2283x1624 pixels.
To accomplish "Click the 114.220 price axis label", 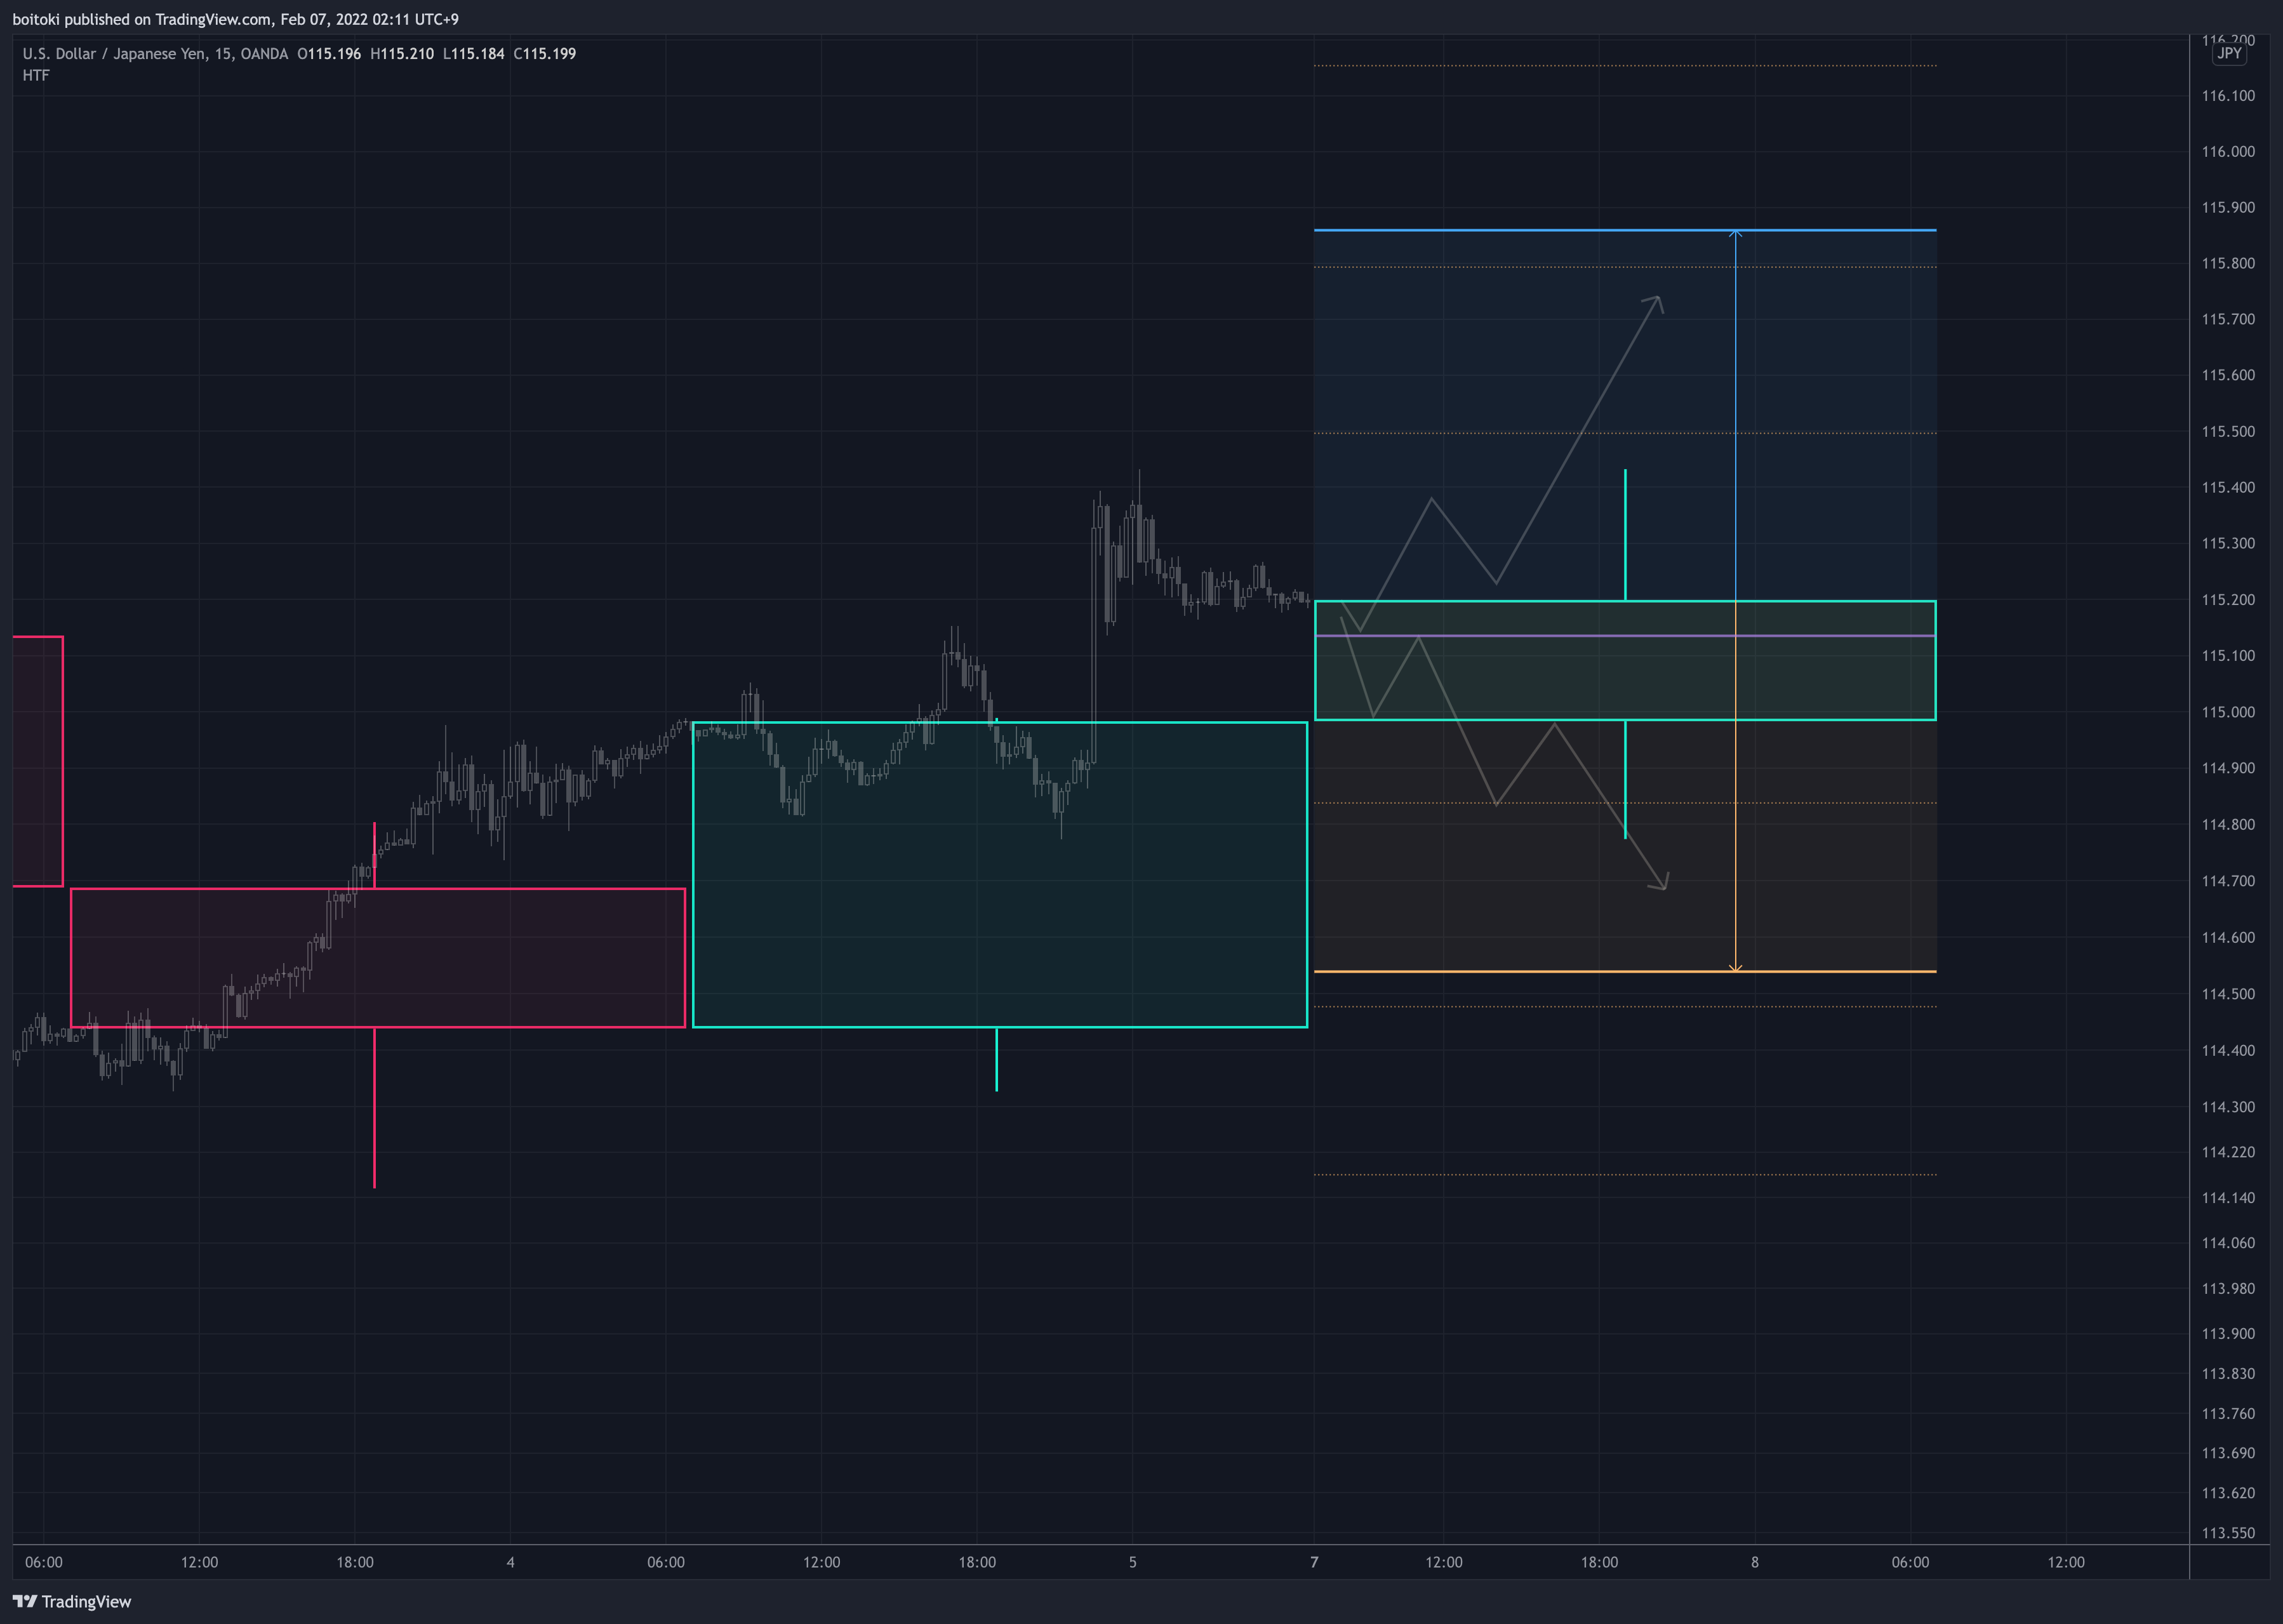I will pyautogui.click(x=2228, y=1153).
